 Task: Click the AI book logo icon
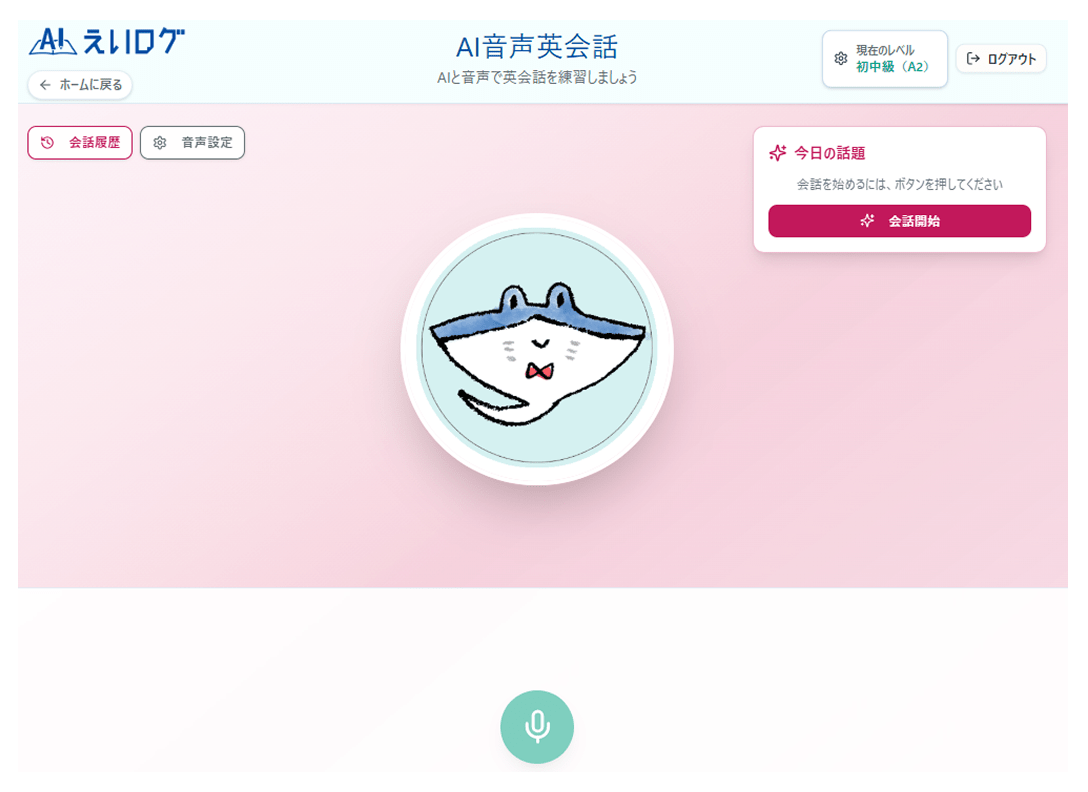53,41
